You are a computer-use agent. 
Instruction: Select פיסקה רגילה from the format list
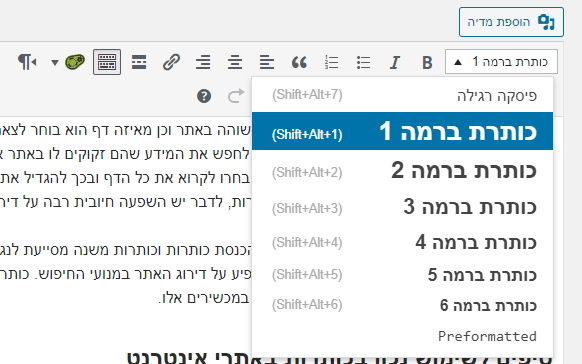tap(402, 95)
